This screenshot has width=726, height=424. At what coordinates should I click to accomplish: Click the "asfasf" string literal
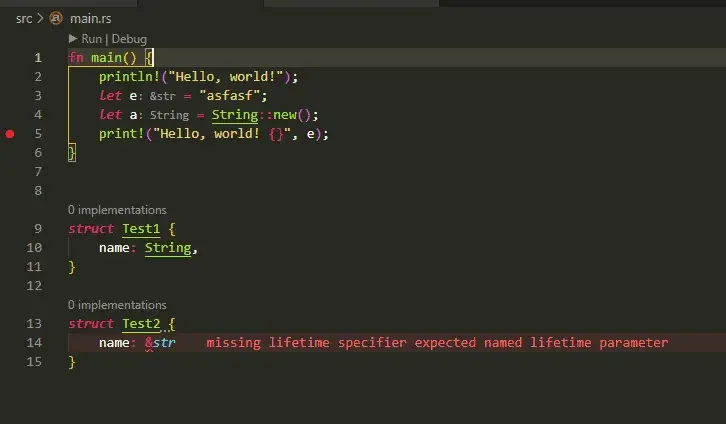point(230,95)
